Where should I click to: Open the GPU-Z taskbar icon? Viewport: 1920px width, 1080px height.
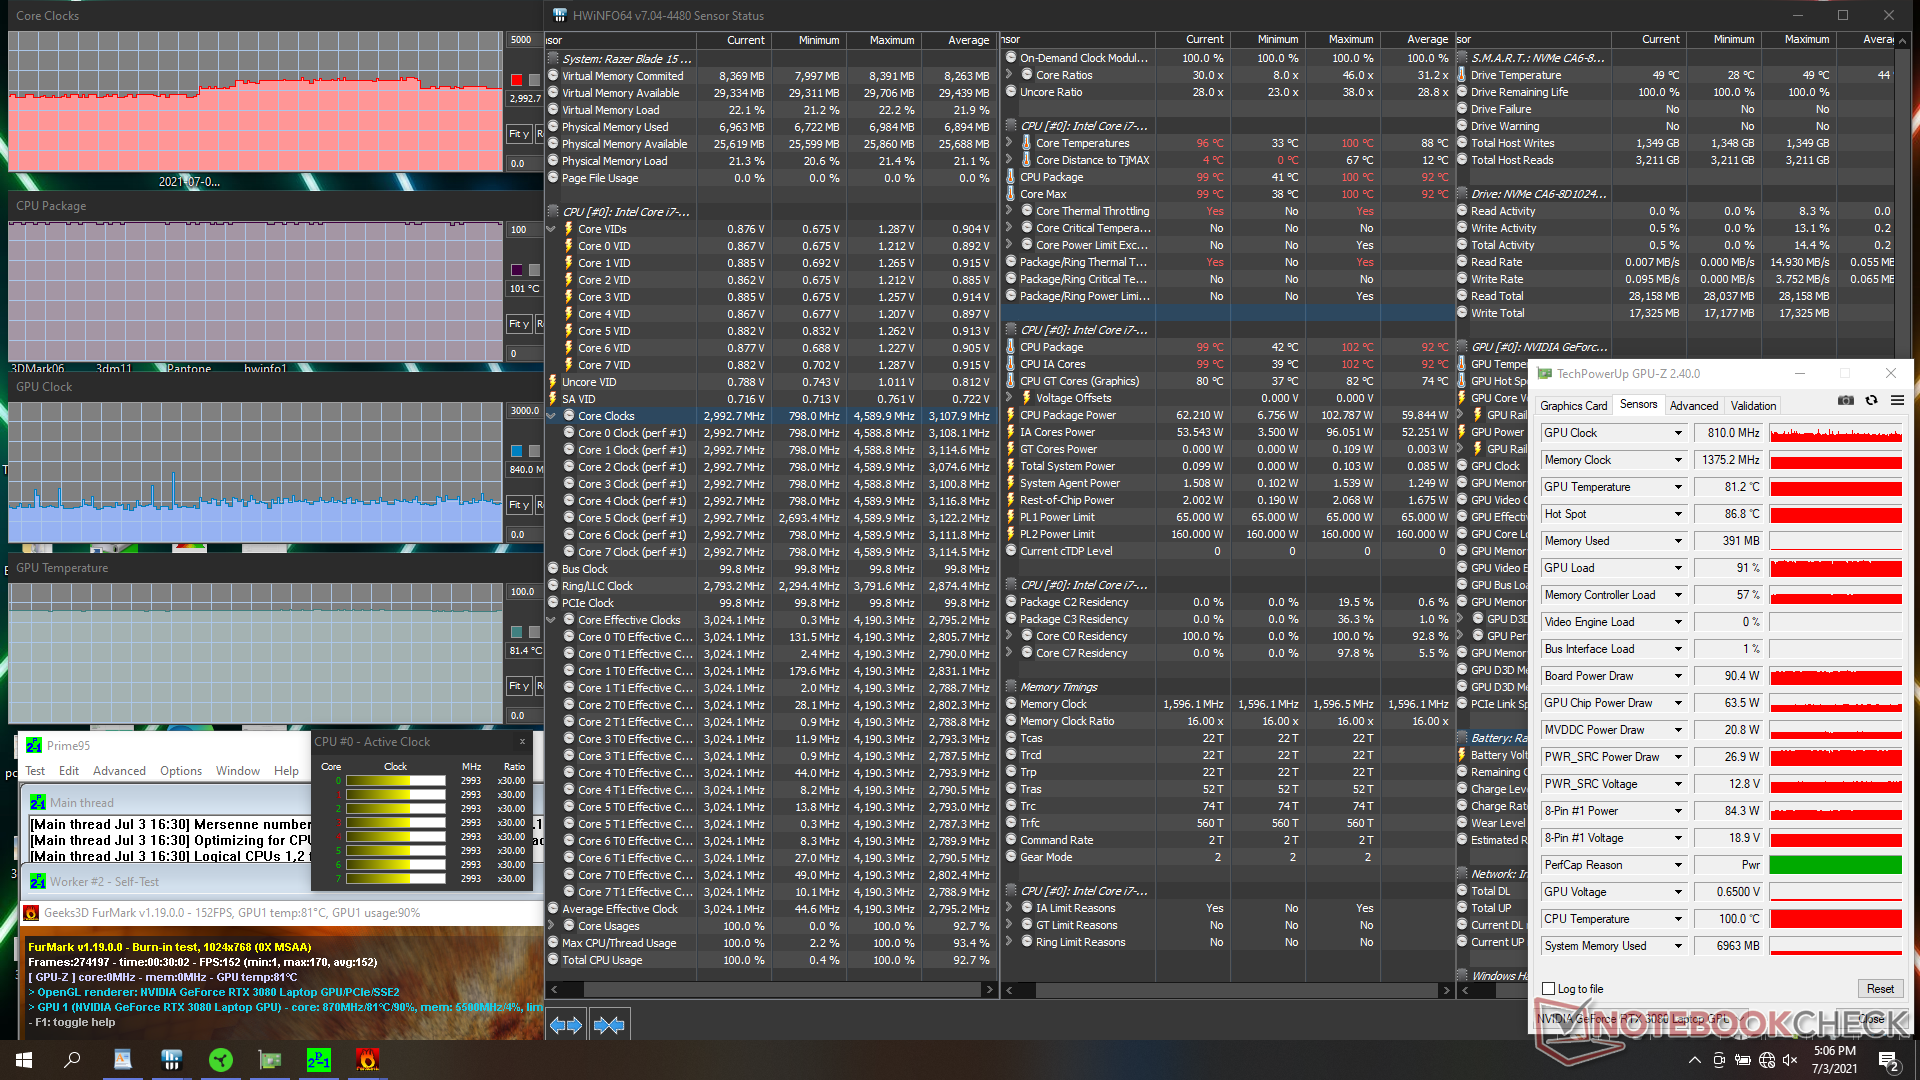[x=270, y=1060]
